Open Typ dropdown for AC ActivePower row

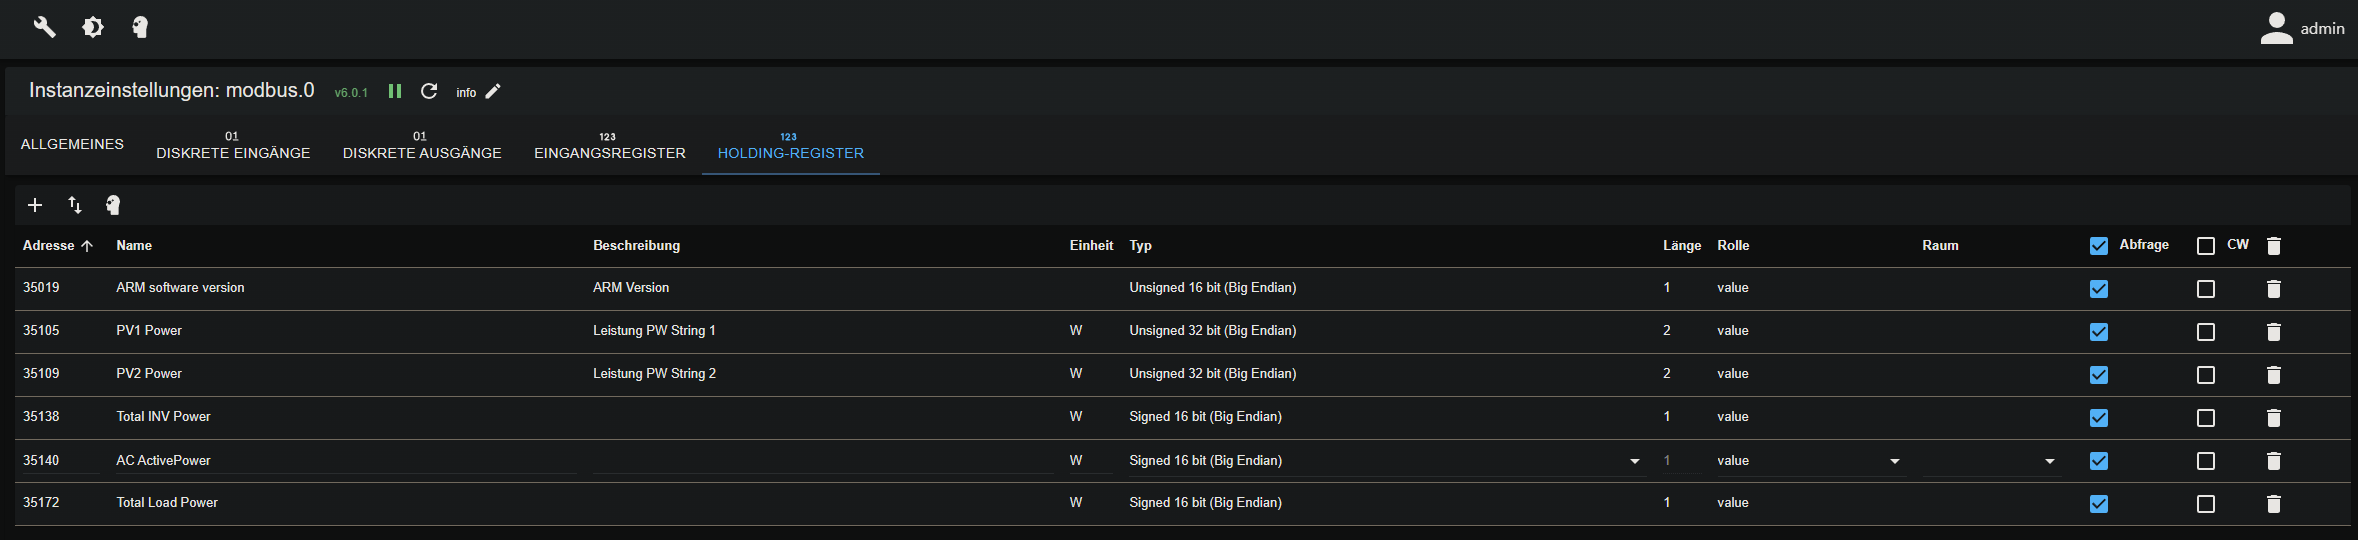pos(1634,461)
